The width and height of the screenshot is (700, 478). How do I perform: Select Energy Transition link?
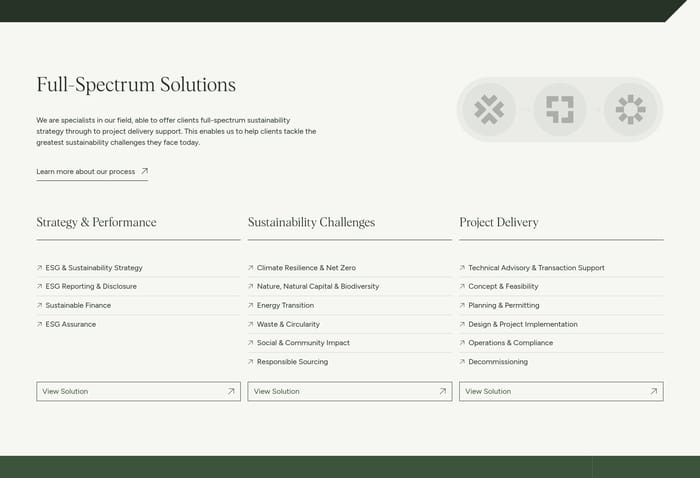[x=285, y=305]
